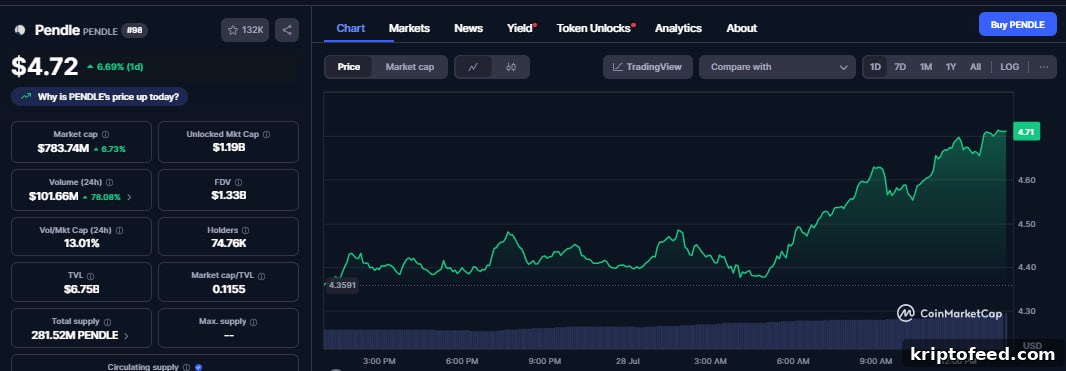Click the 6.69% (1d) change text
Viewport: 1066px width, 371px height.
(120, 67)
